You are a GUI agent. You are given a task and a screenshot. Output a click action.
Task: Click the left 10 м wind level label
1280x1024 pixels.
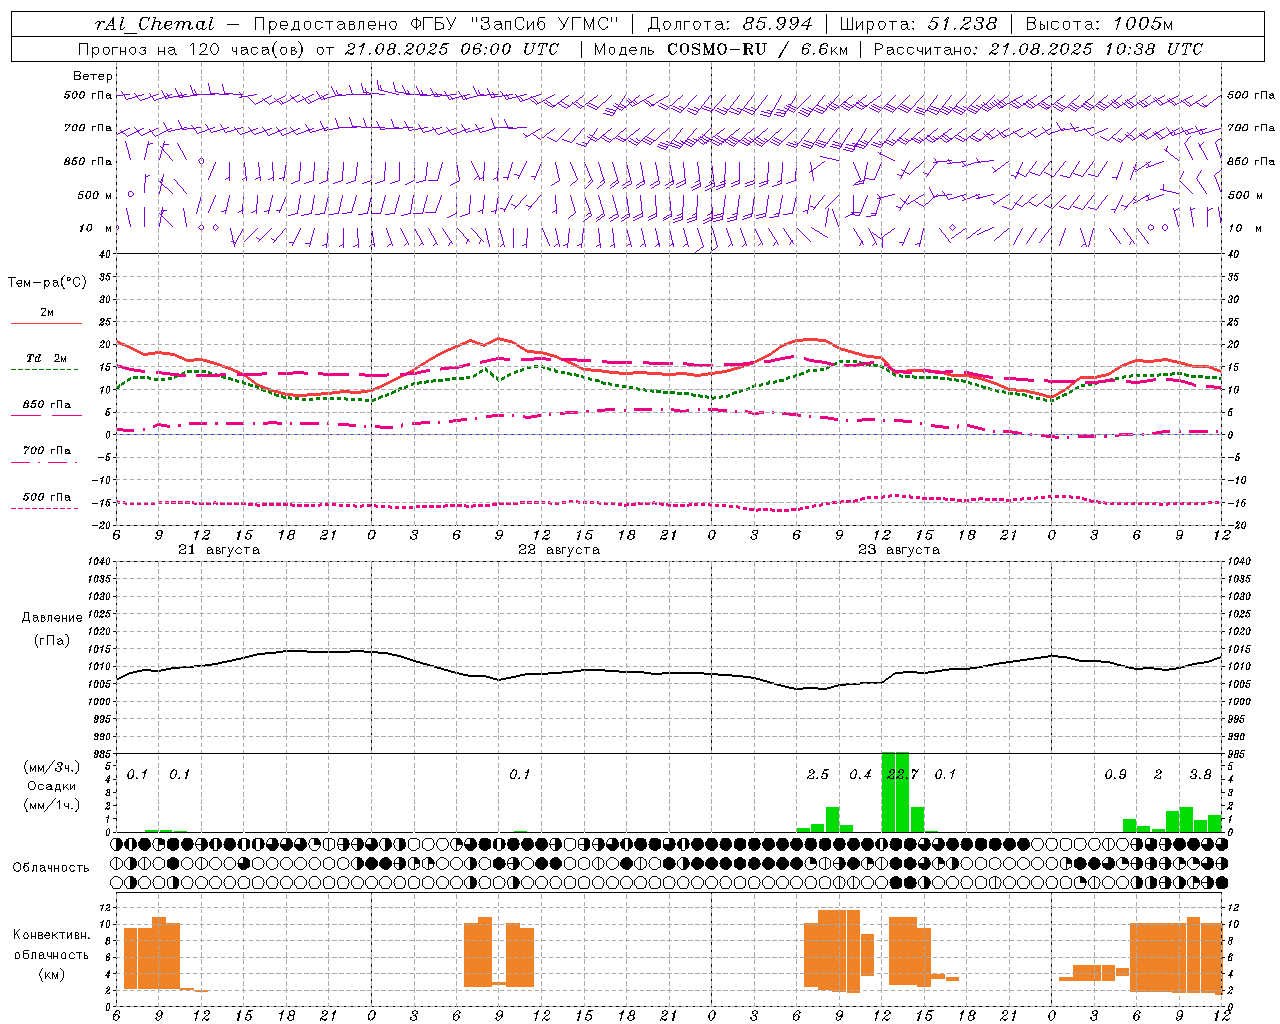(x=95, y=229)
